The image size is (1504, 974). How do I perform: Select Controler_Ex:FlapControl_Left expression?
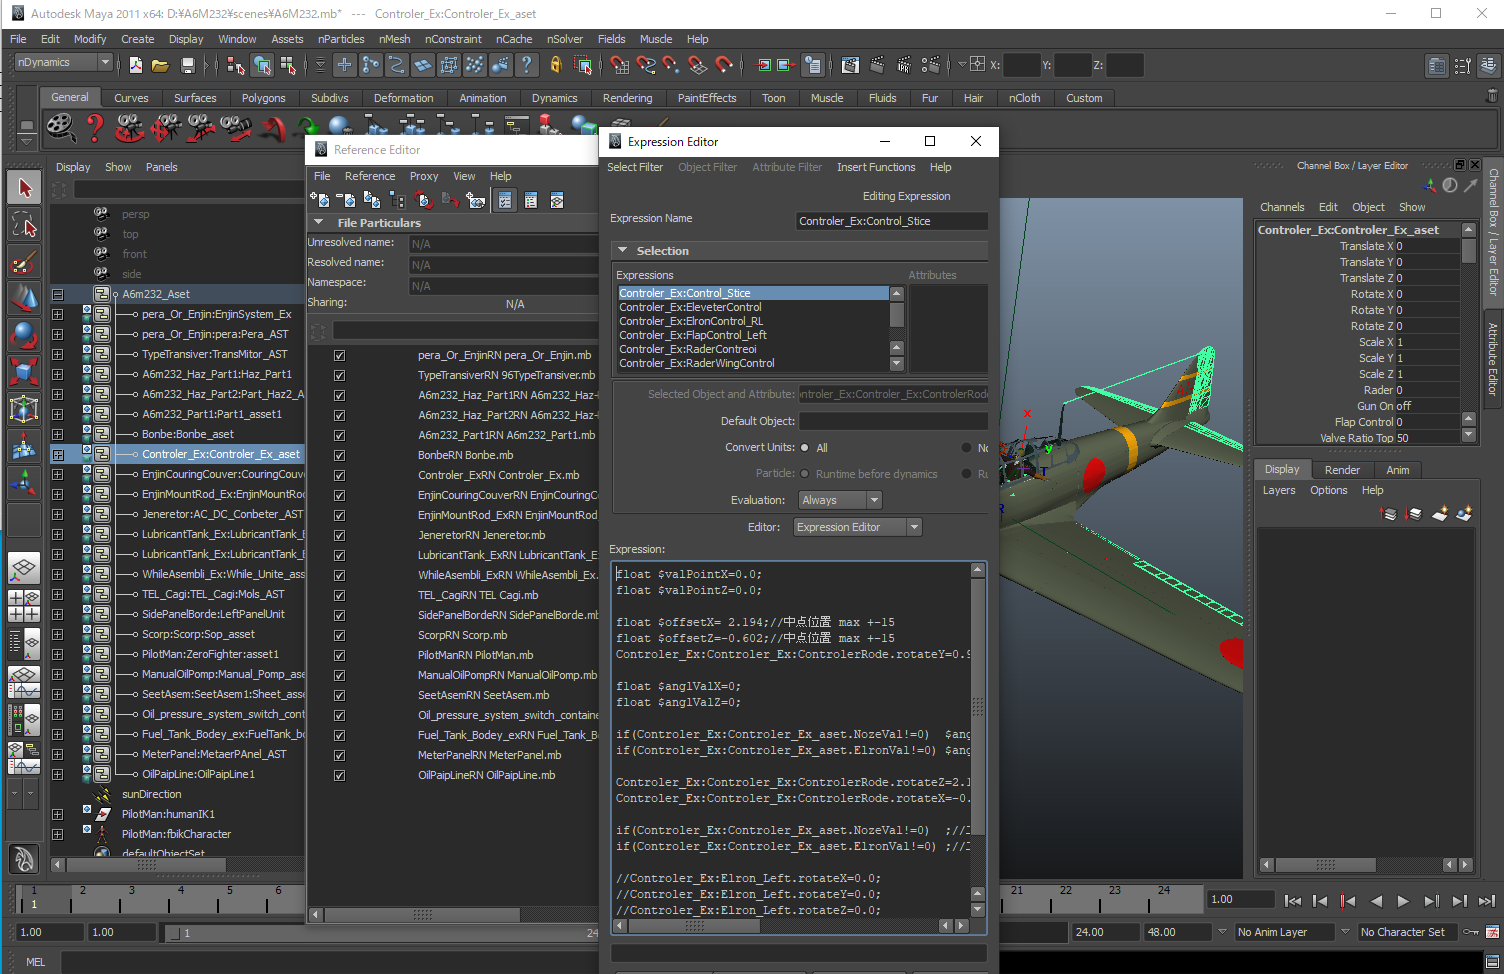point(693,335)
